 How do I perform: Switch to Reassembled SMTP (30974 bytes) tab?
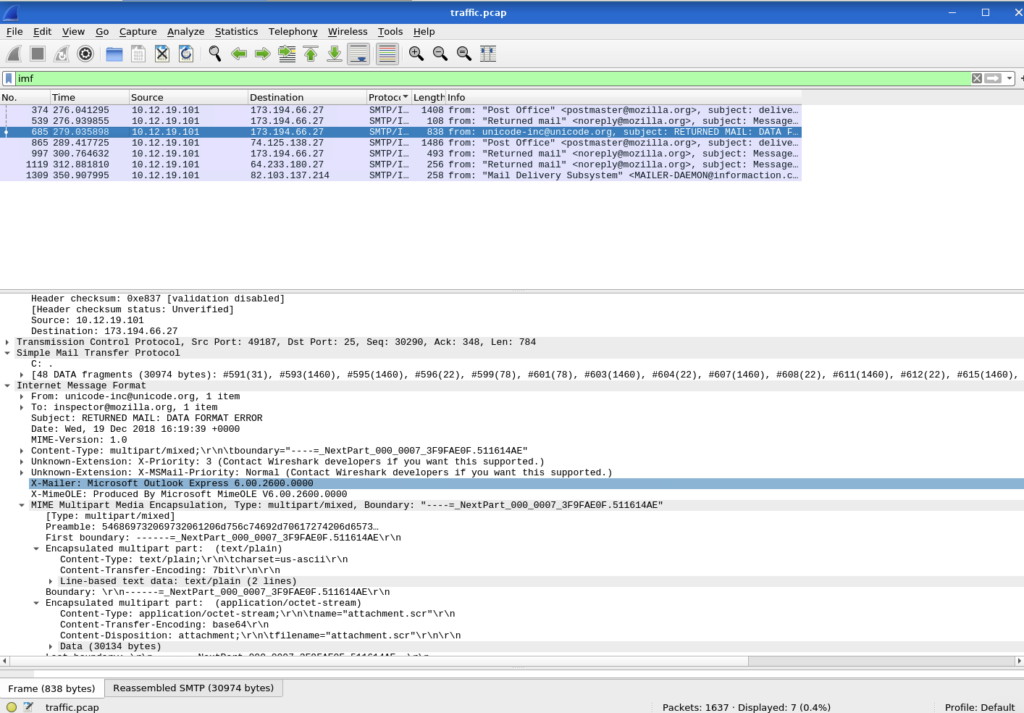click(x=193, y=688)
